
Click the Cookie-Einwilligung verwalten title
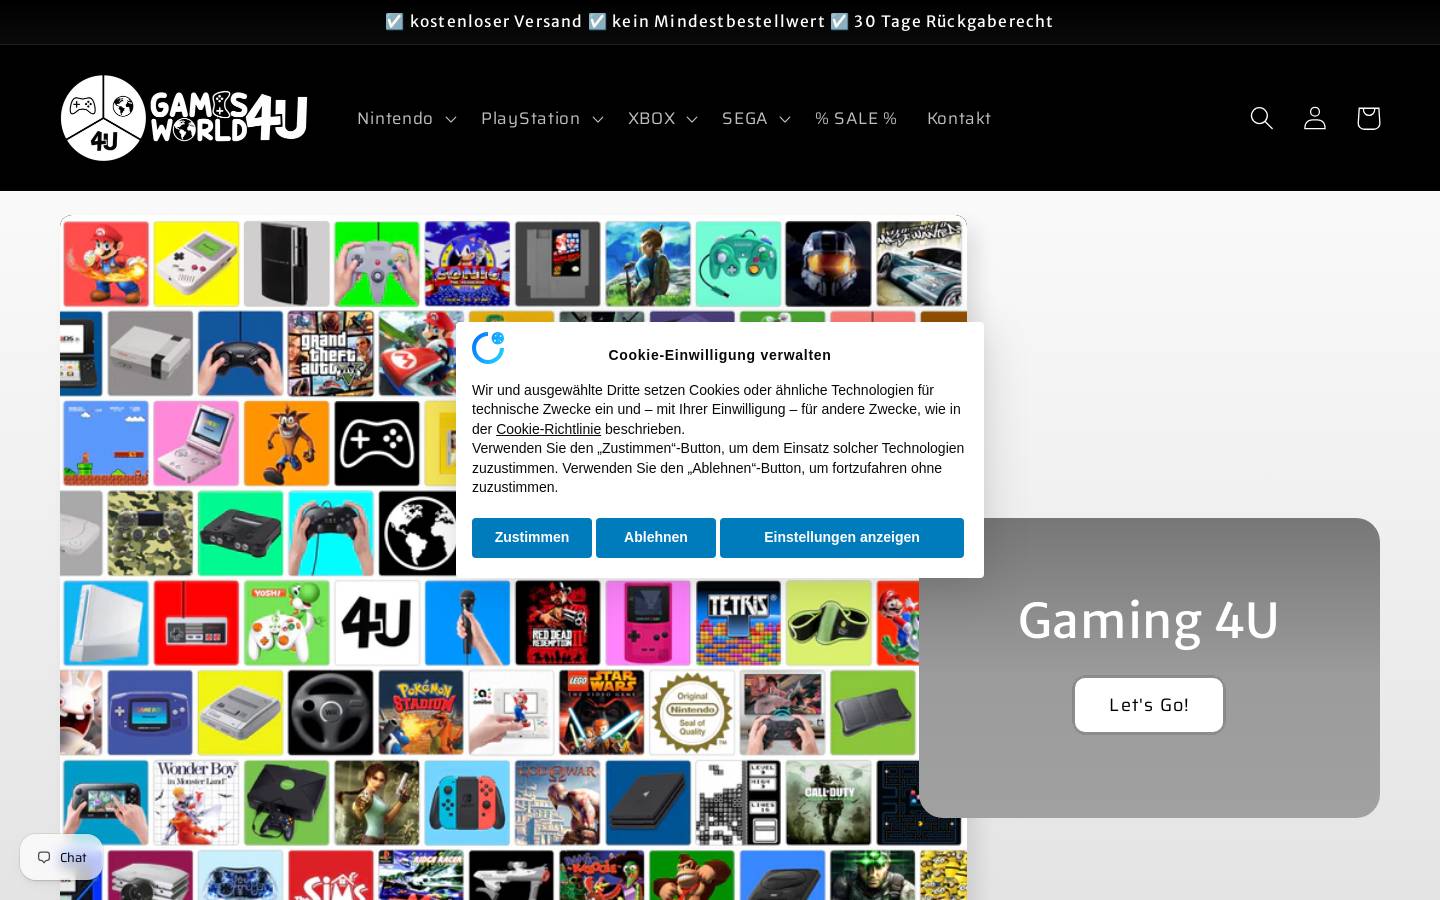click(720, 355)
